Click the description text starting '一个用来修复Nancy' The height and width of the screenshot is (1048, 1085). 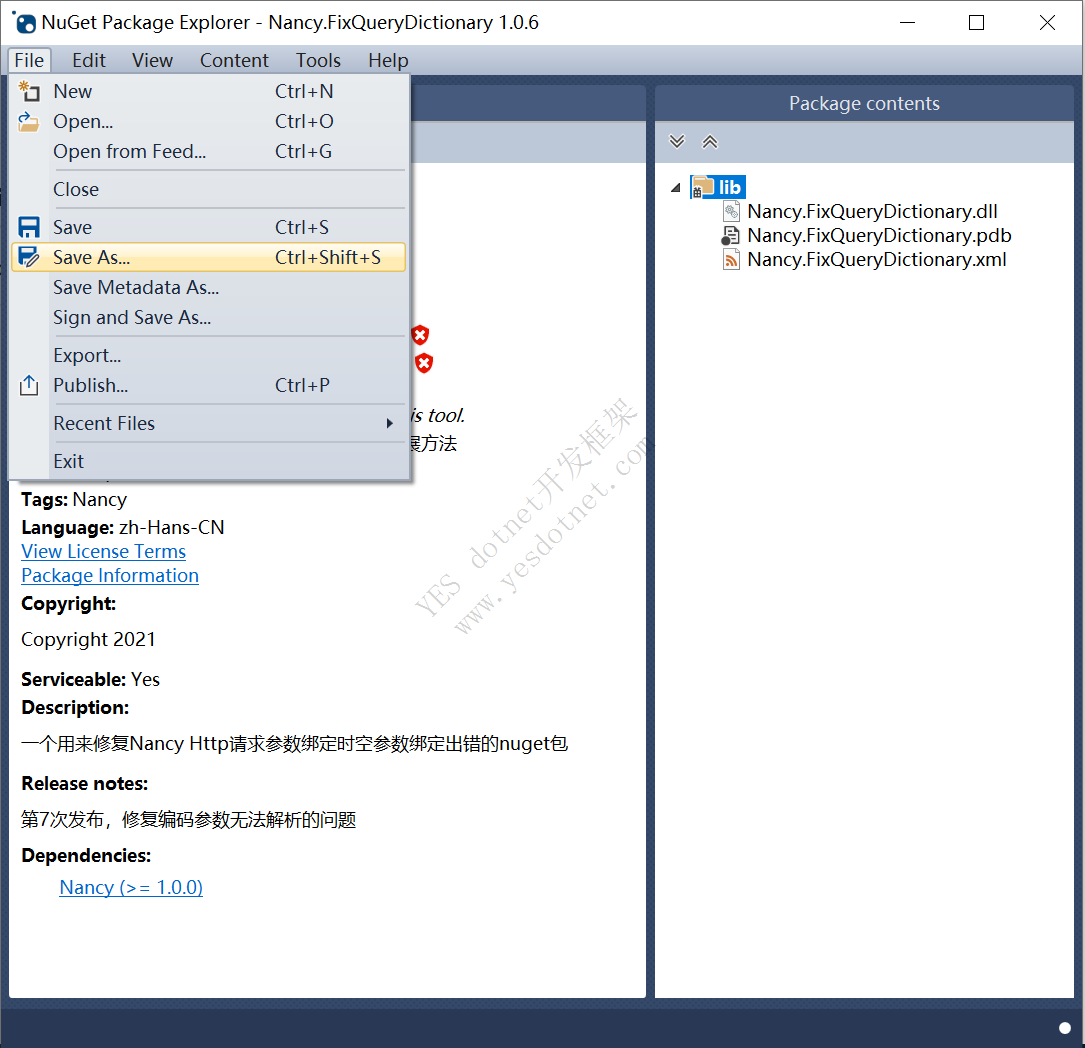click(x=295, y=744)
